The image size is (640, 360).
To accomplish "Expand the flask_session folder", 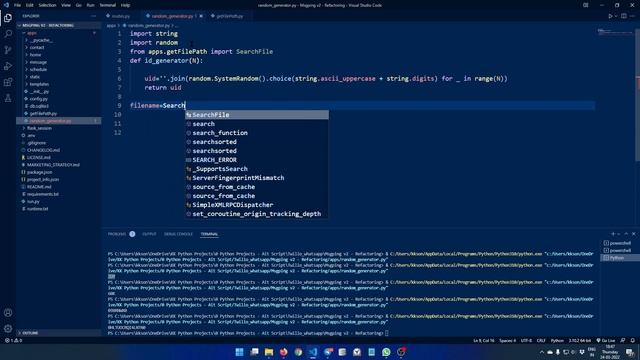I will [38, 128].
